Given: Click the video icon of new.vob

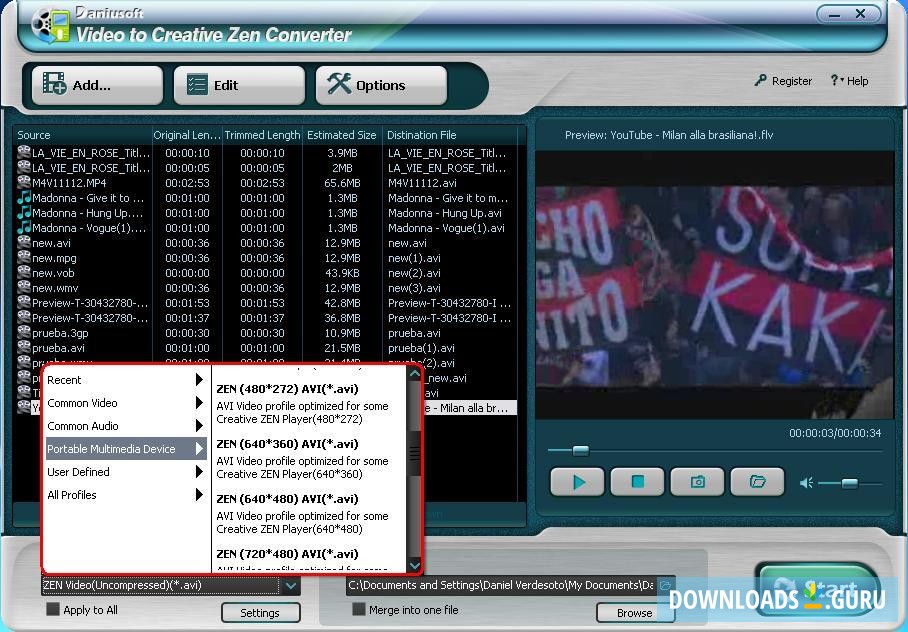Looking at the screenshot, I should point(24,273).
